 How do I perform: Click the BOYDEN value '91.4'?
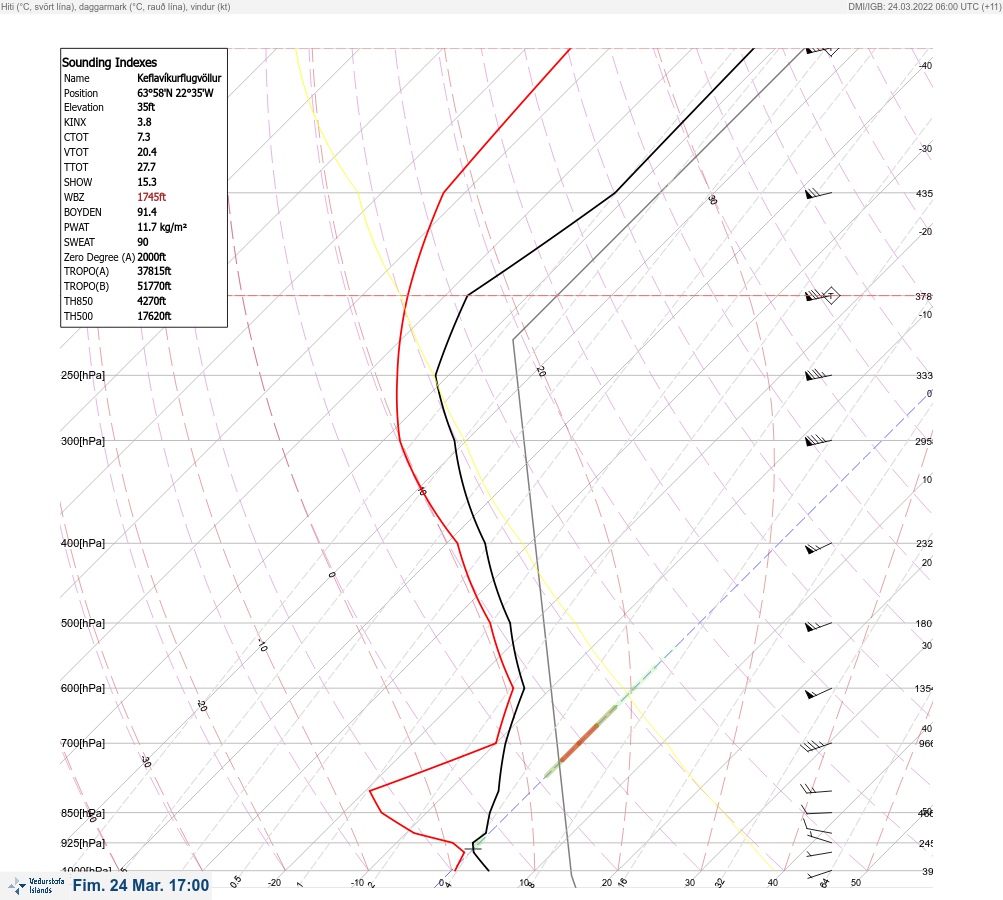tap(147, 212)
